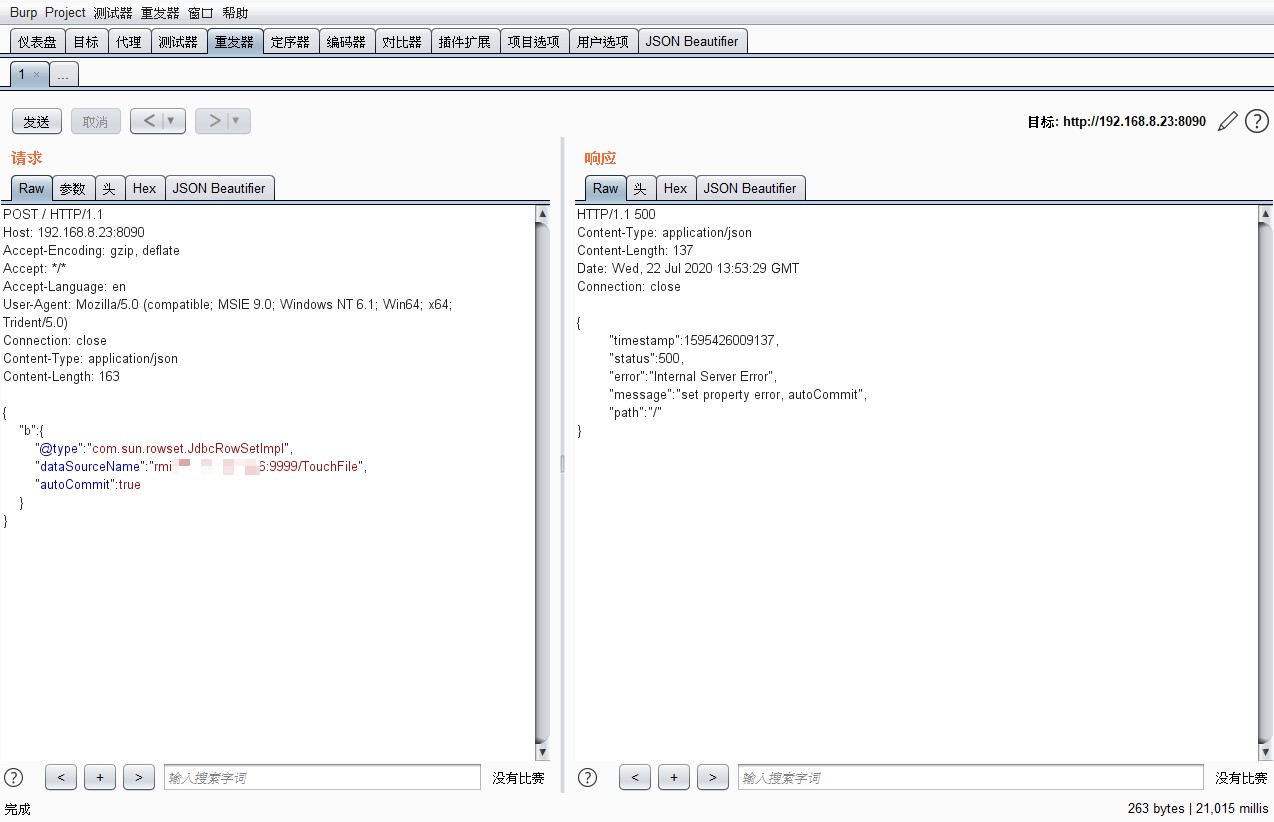Focus the response search input field

971,777
